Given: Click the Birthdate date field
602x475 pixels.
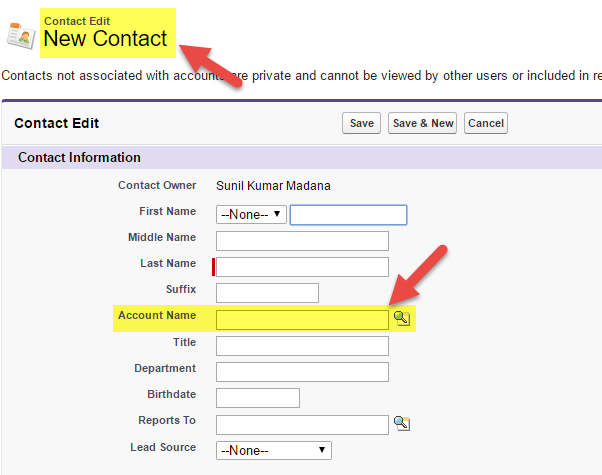Looking at the screenshot, I should click(x=258, y=398).
